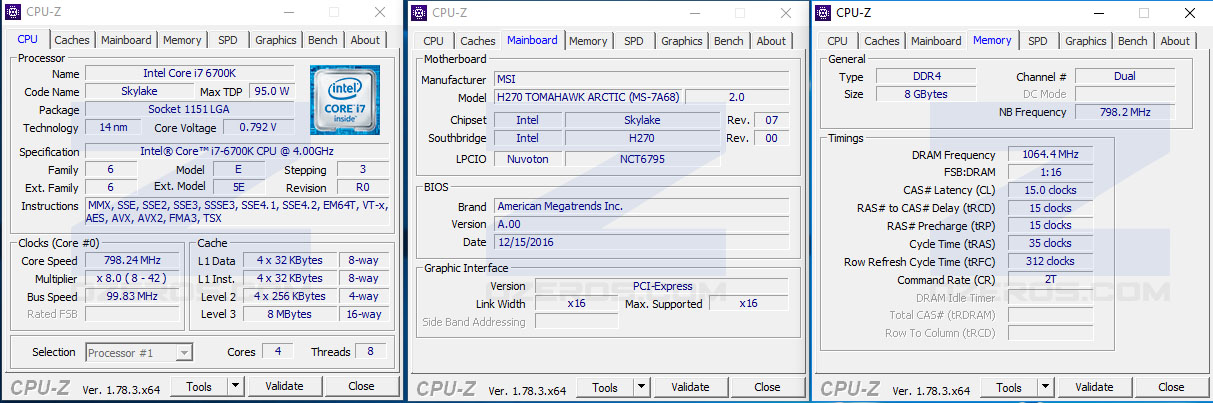Viewport: 1213px width, 403px height.
Task: Open the Processor #1 selection dropdown
Action: (x=139, y=352)
